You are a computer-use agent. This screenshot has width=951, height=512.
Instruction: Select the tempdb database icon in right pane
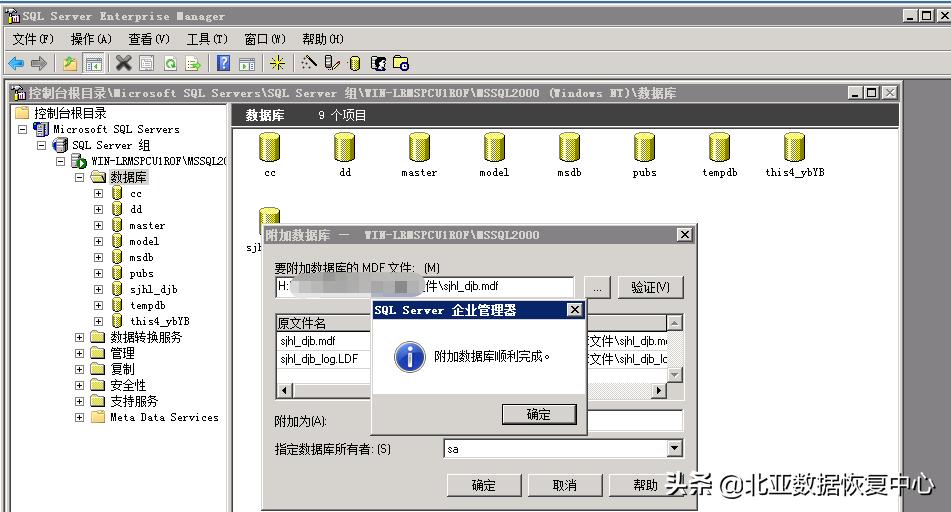point(719,147)
